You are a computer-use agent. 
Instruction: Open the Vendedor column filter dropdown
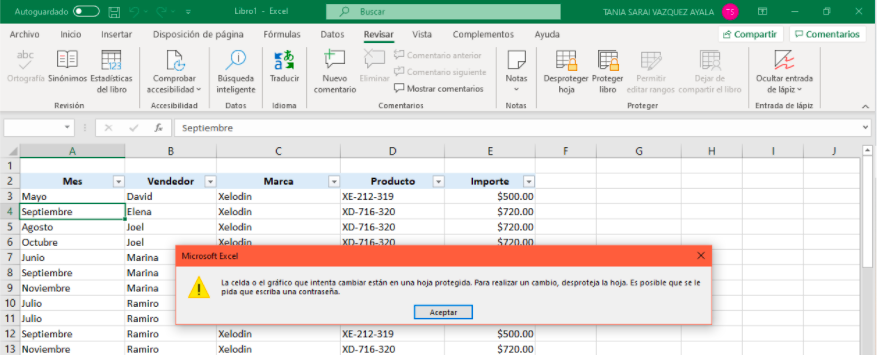210,182
